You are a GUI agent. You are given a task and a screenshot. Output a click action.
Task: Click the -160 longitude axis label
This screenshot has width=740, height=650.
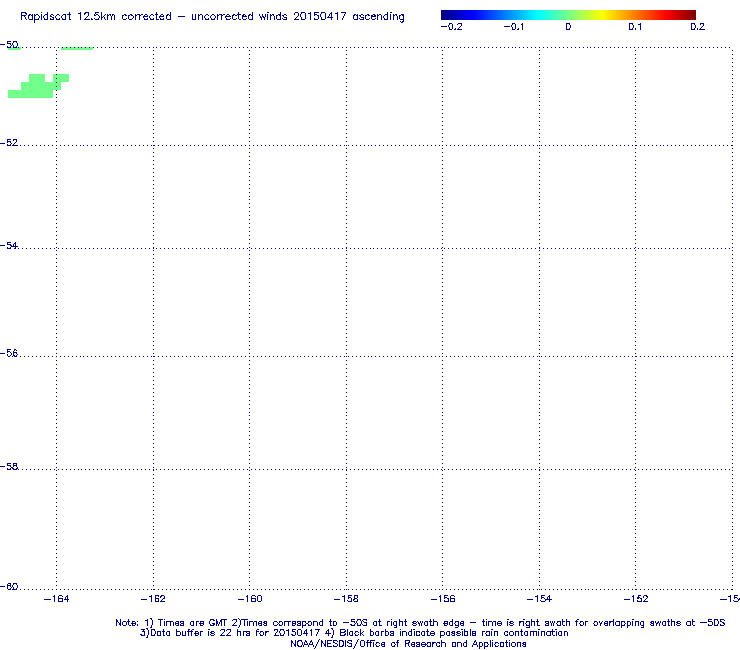(250, 599)
